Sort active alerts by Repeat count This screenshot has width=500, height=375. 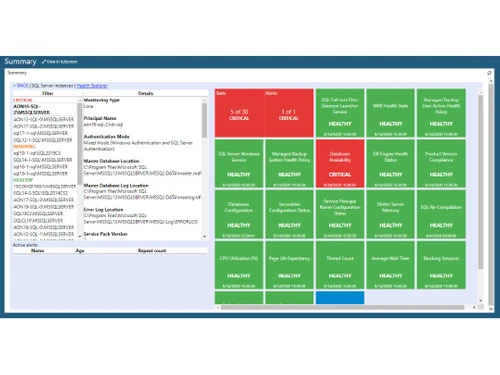point(152,251)
